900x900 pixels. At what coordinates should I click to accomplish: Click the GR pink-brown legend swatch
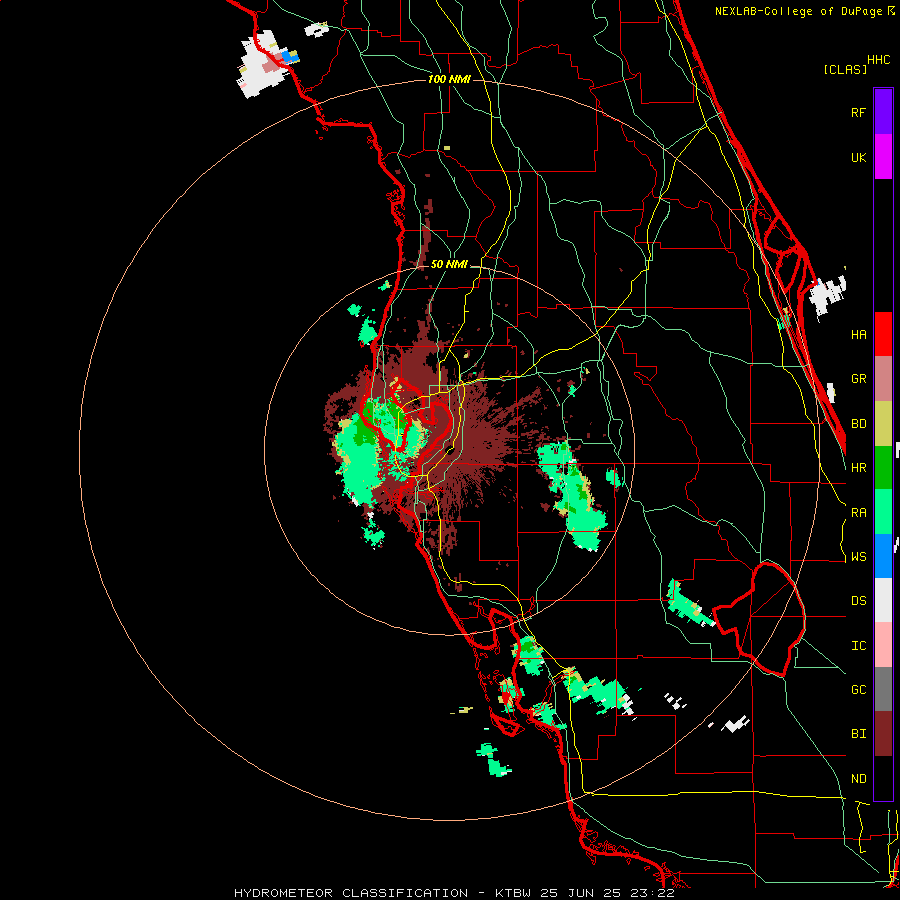(x=883, y=378)
